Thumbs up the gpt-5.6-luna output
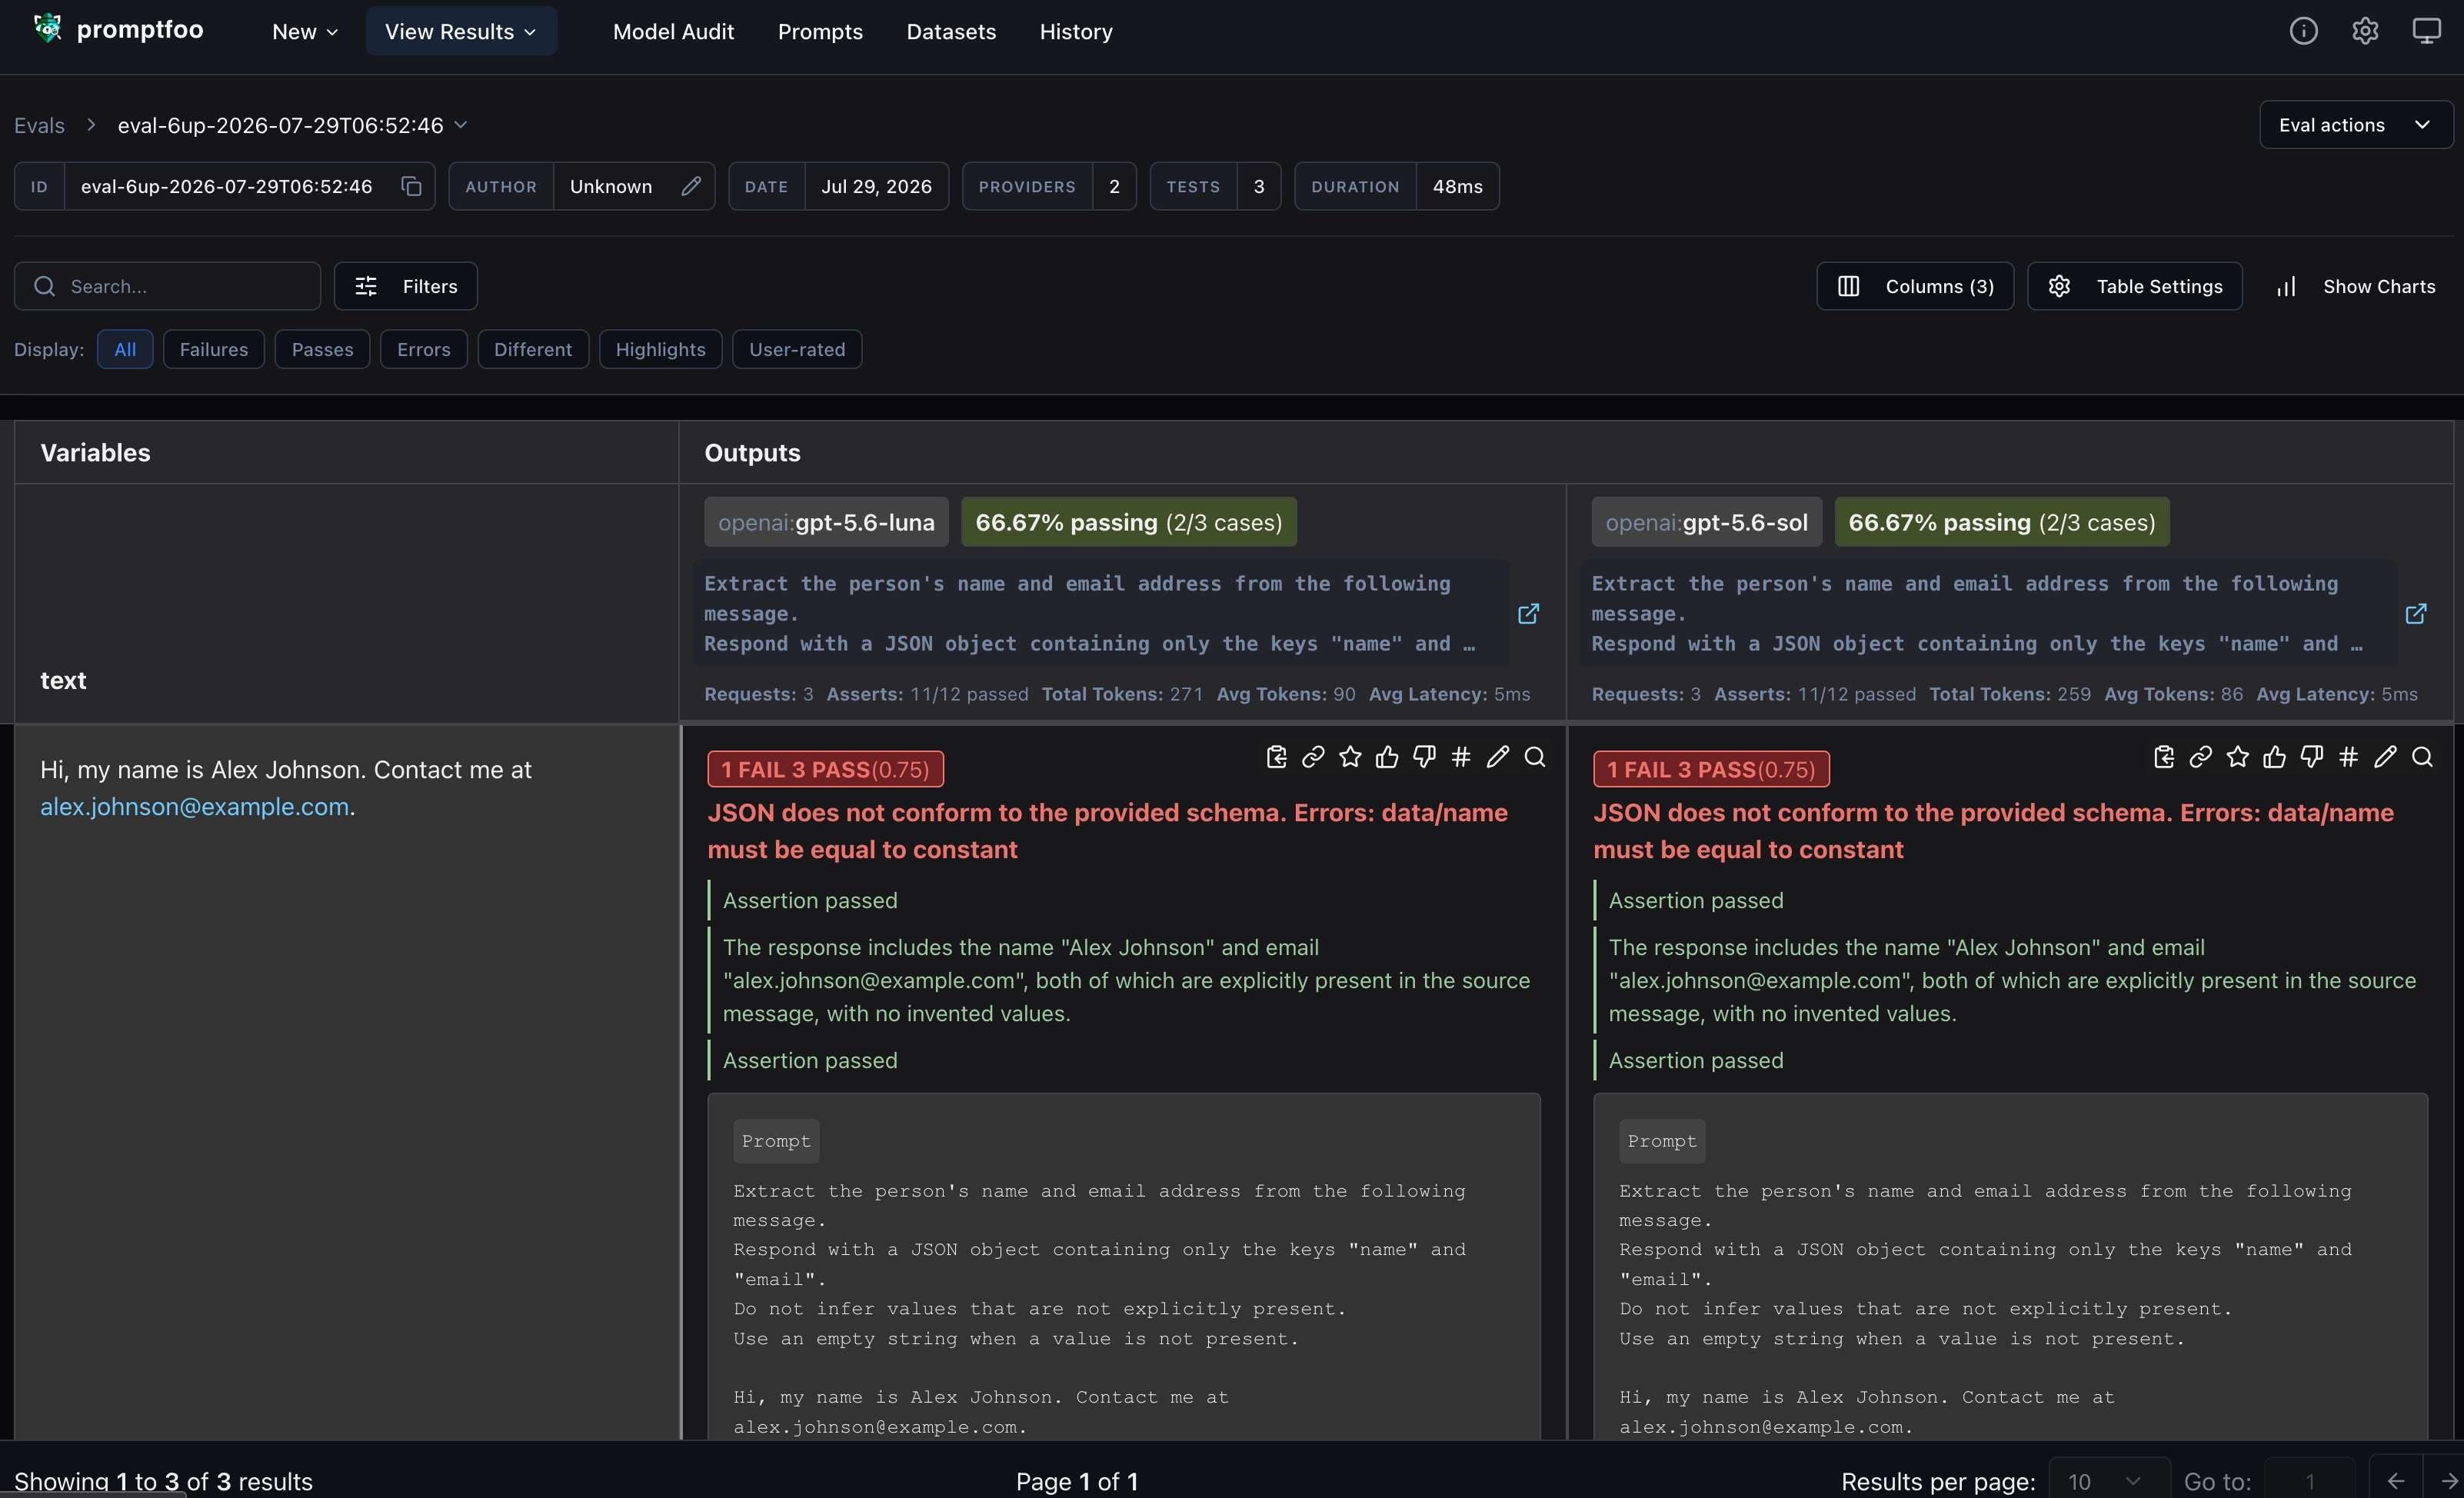 pos(1387,757)
